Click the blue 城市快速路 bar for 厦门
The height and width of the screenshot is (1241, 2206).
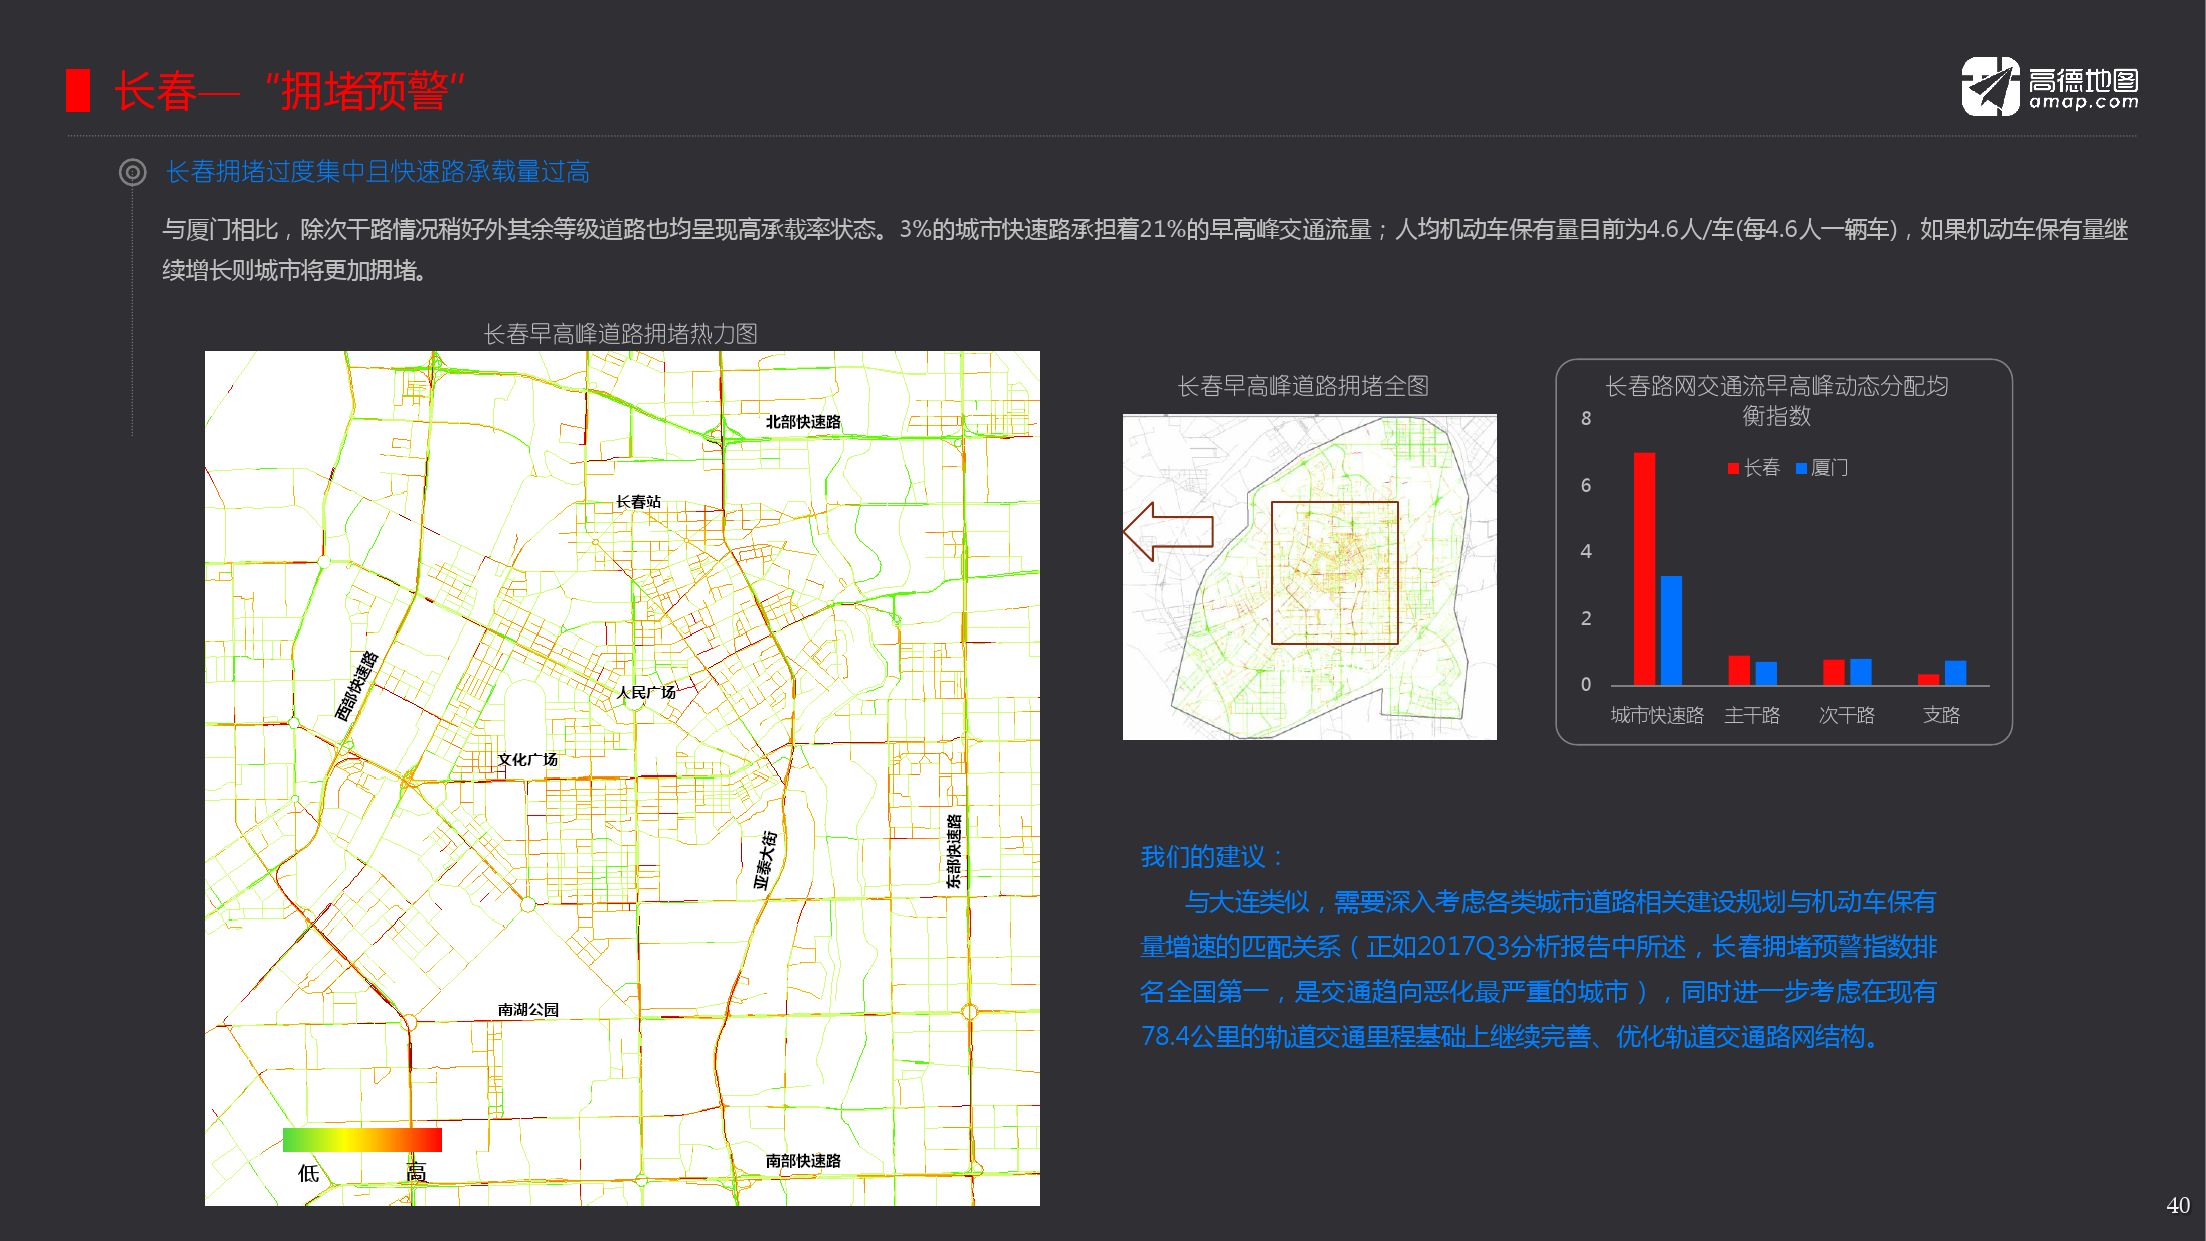point(1671,630)
